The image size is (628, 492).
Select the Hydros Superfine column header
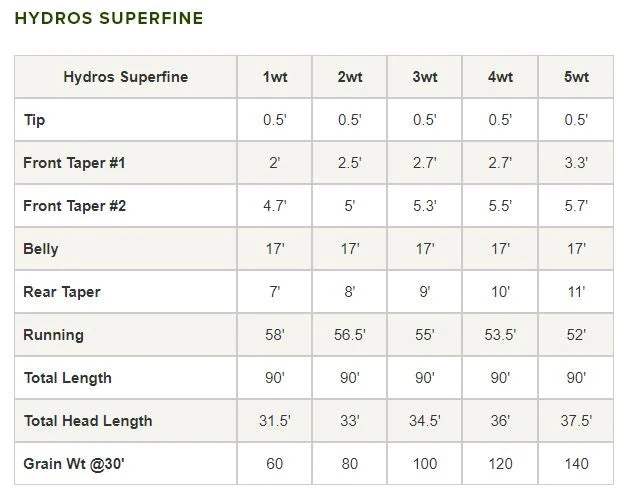(x=125, y=77)
